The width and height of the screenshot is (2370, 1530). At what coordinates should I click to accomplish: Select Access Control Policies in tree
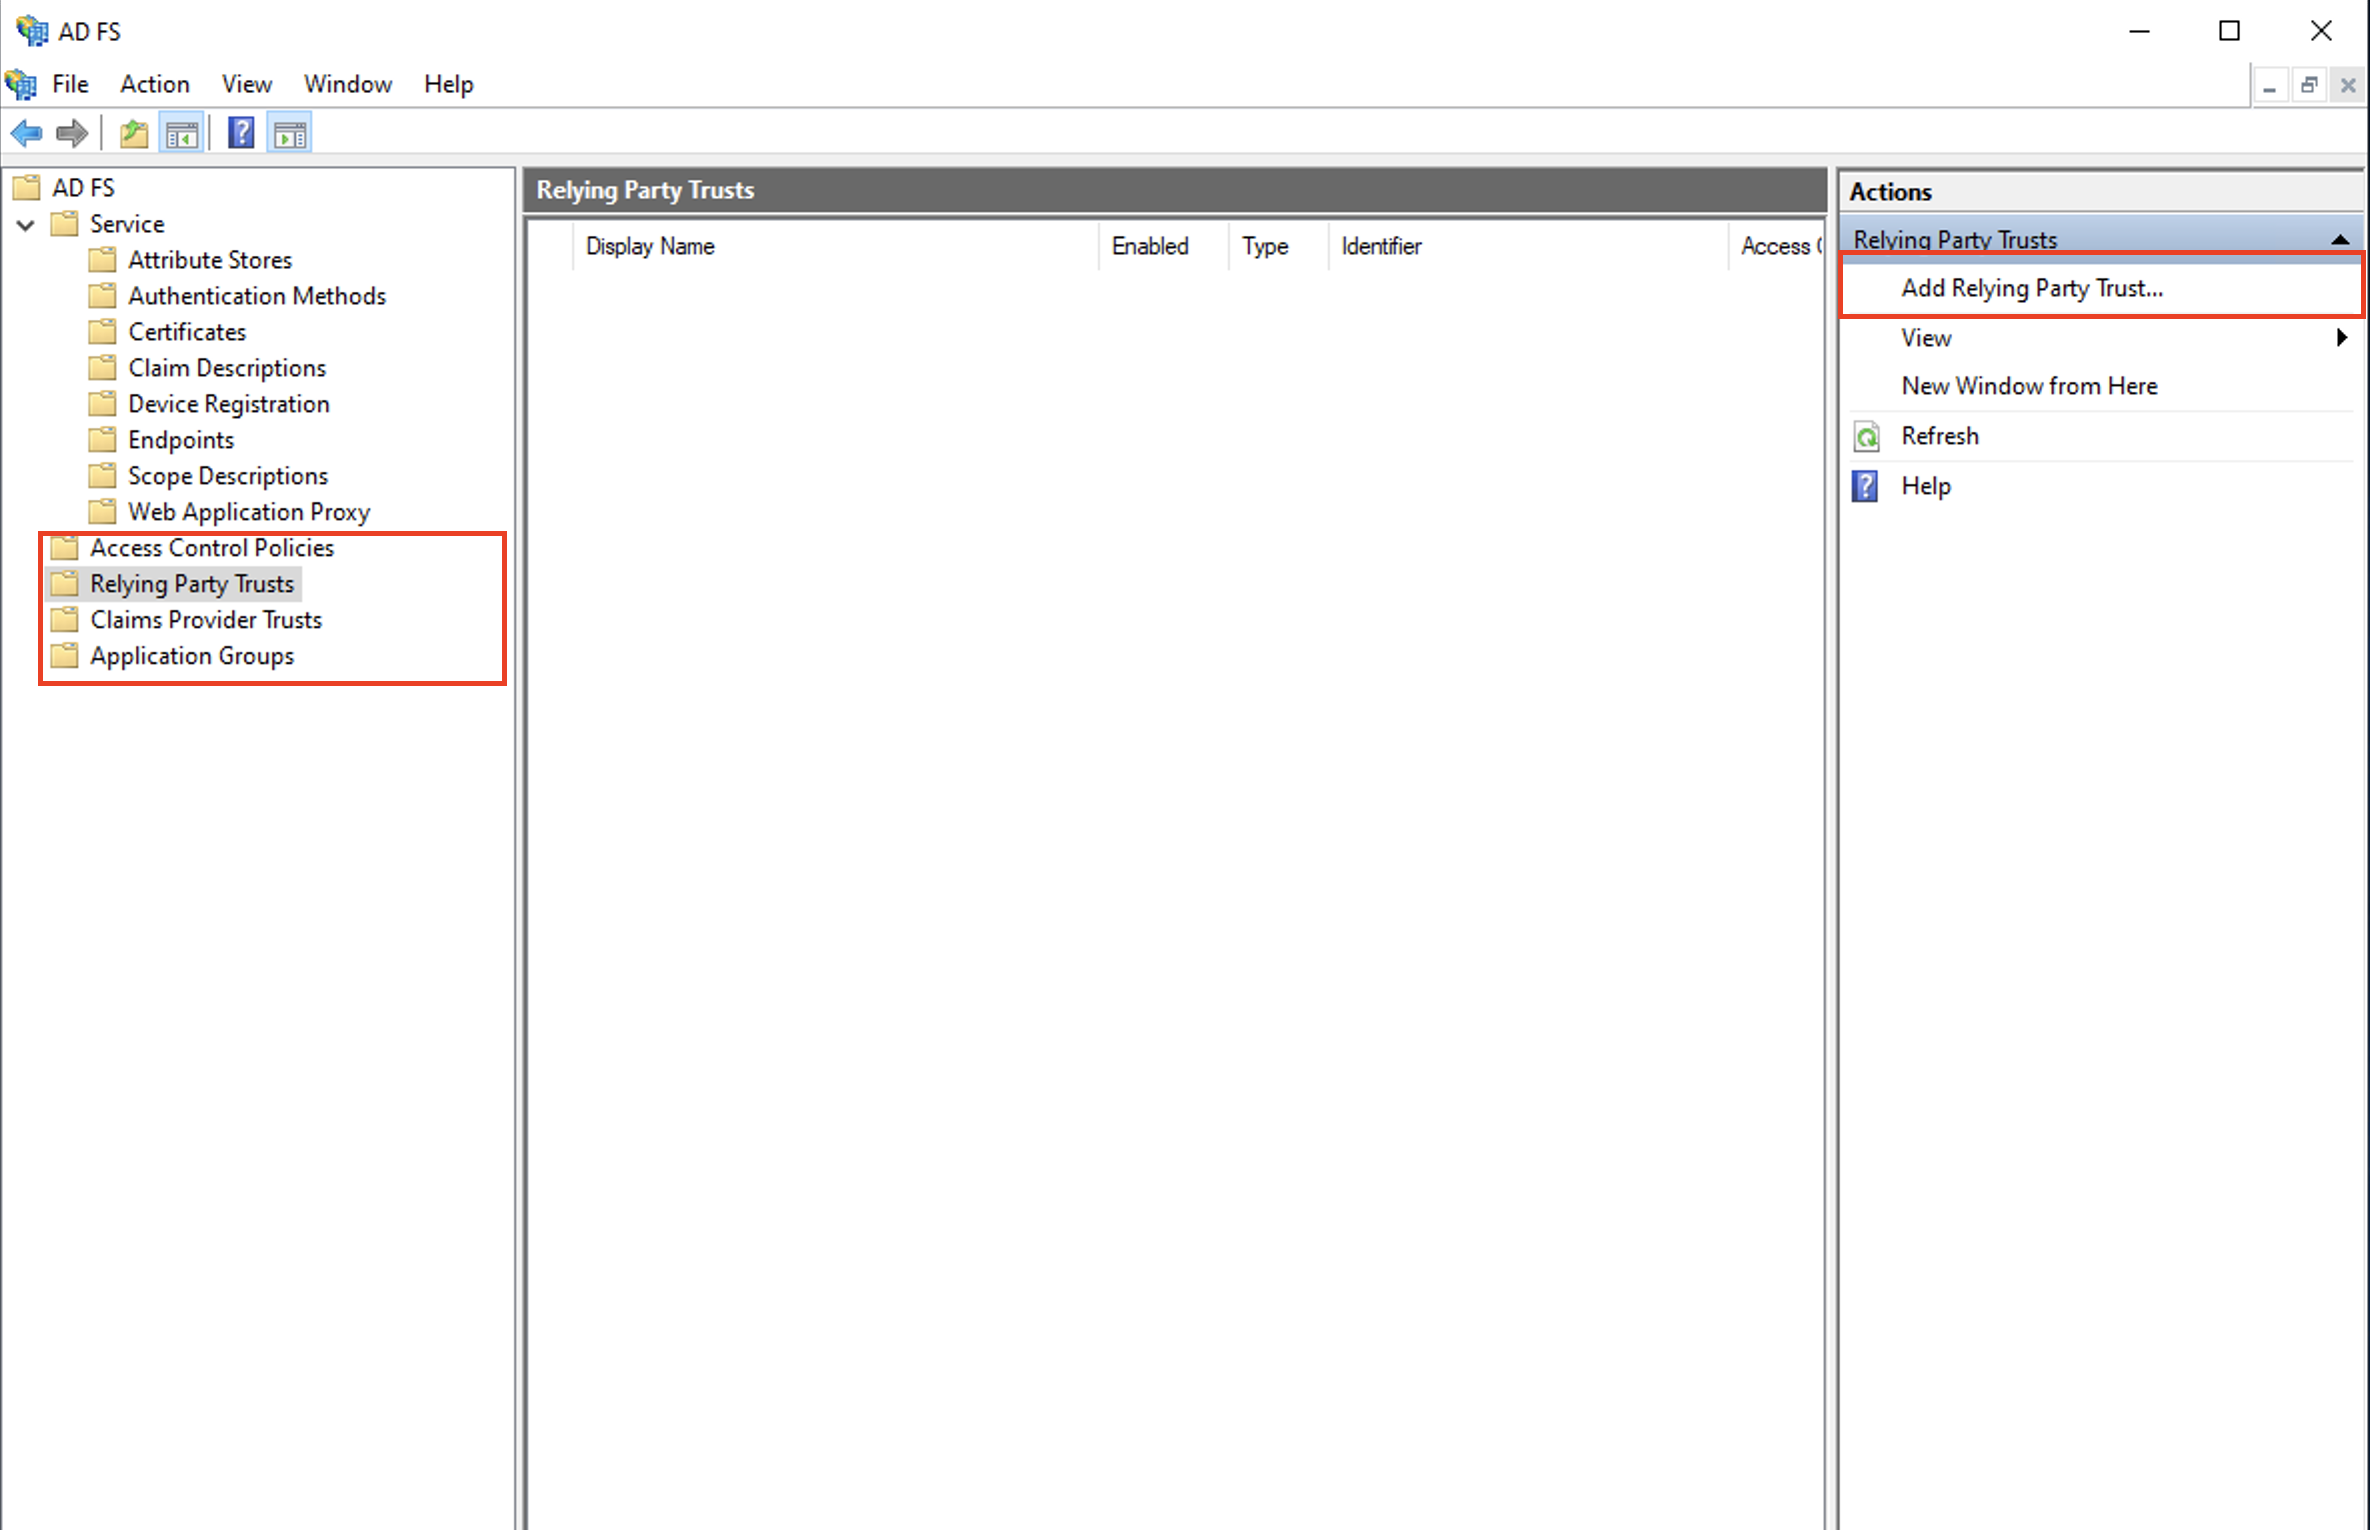click(x=212, y=548)
